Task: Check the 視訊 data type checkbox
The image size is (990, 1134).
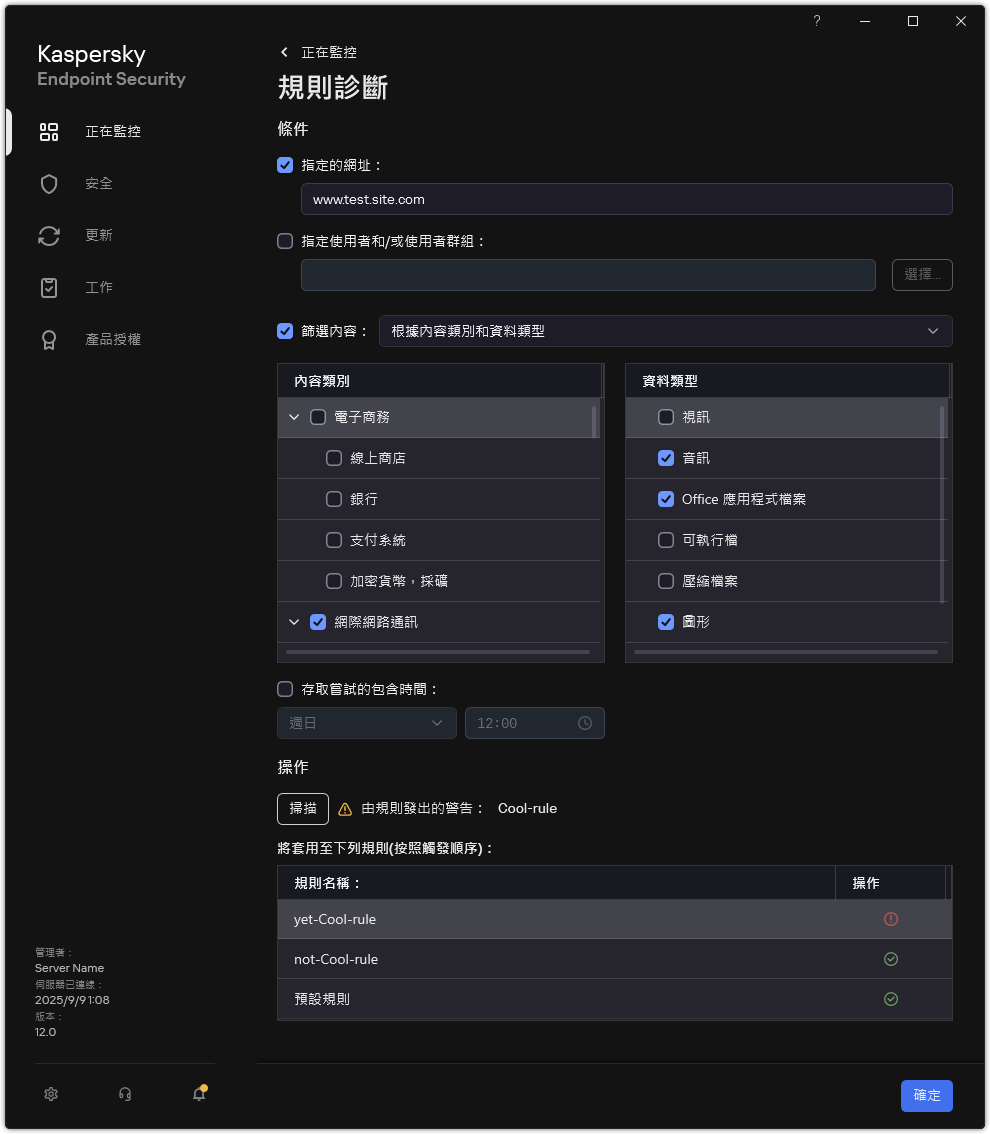Action: click(666, 417)
